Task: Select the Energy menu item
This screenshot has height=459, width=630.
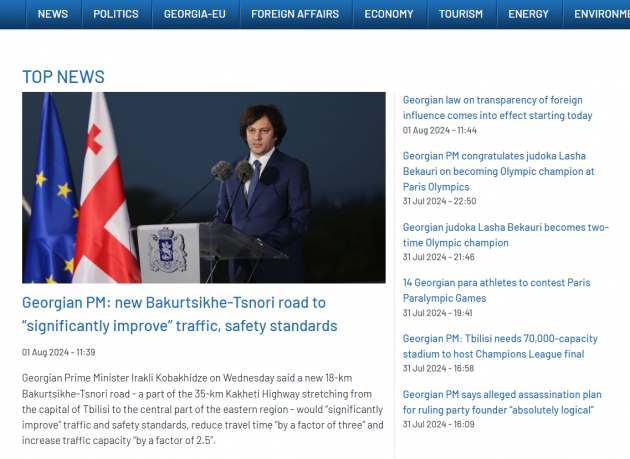Action: pyautogui.click(x=528, y=14)
